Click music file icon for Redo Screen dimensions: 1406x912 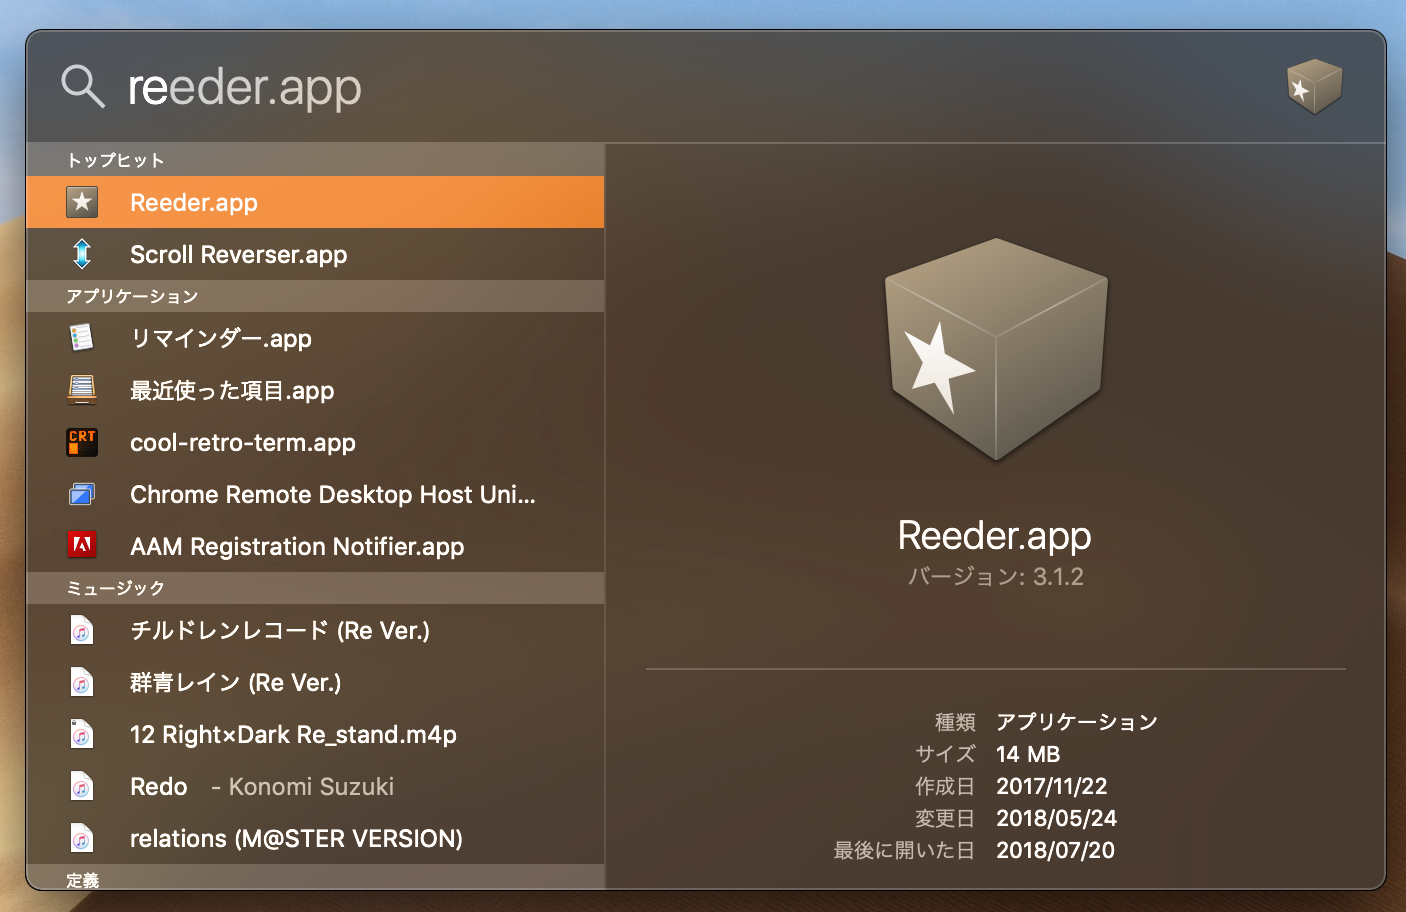[x=82, y=786]
